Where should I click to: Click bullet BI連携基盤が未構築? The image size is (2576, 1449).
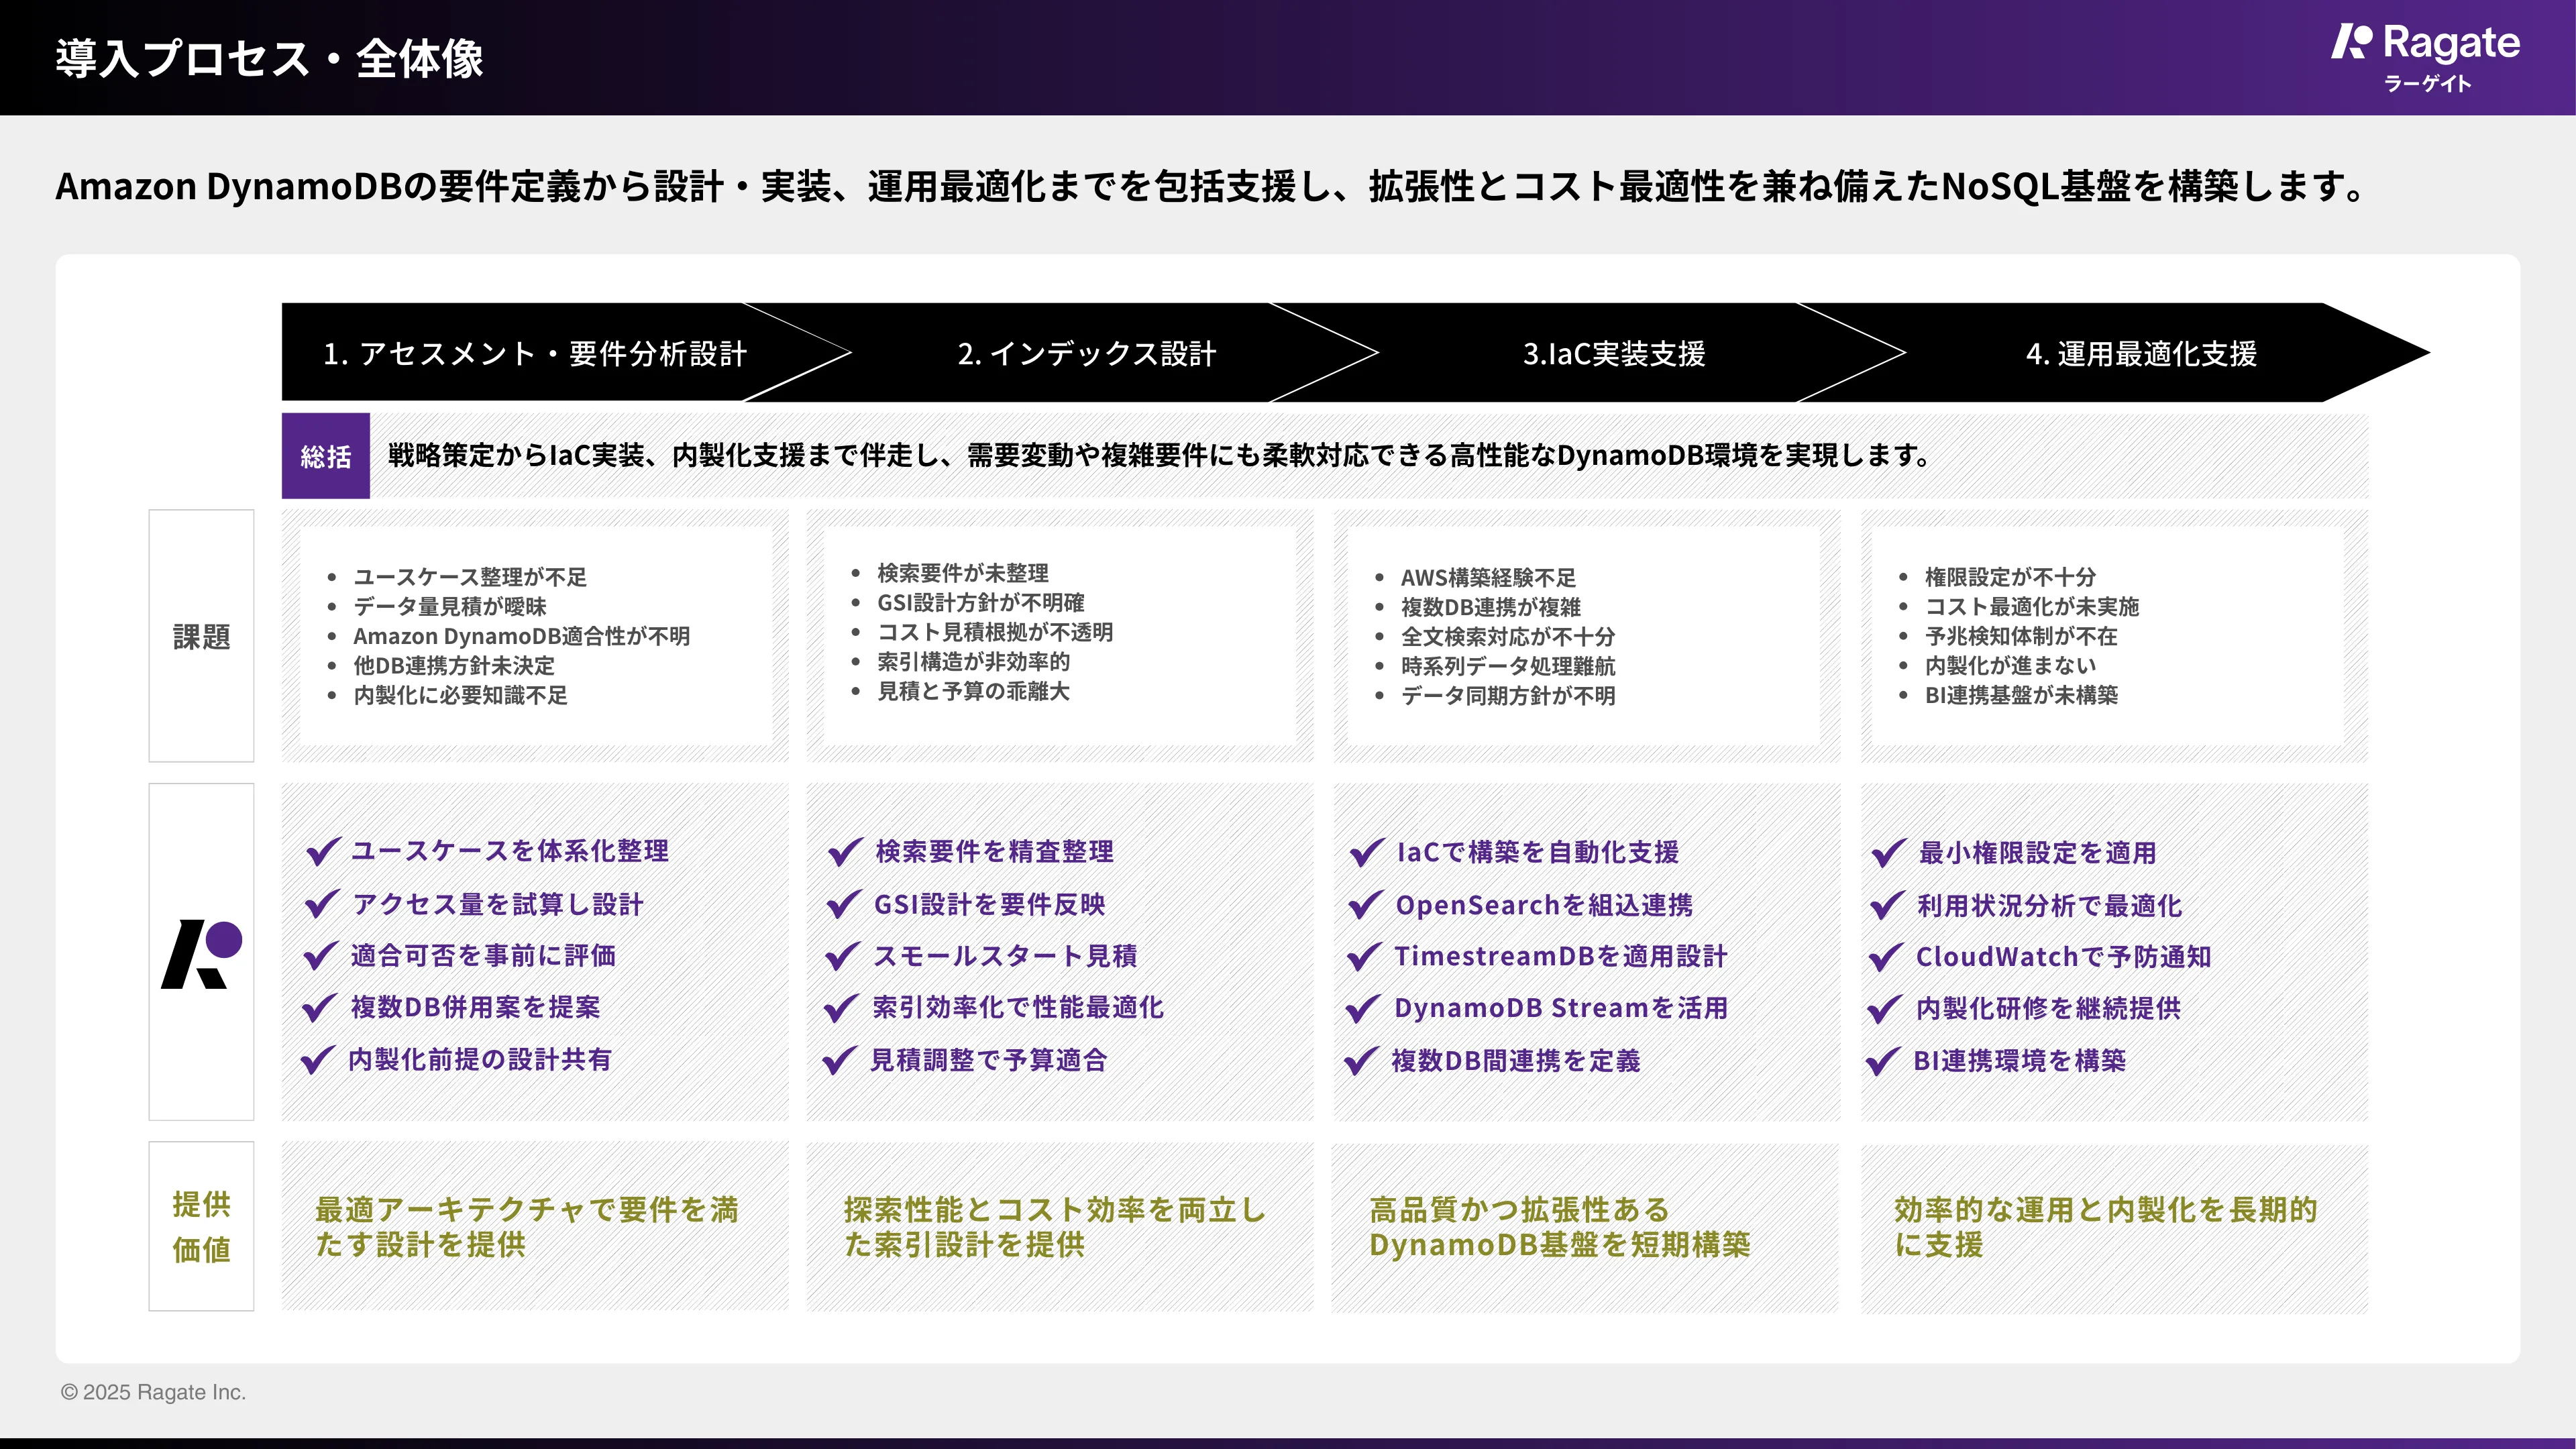tap(2021, 695)
